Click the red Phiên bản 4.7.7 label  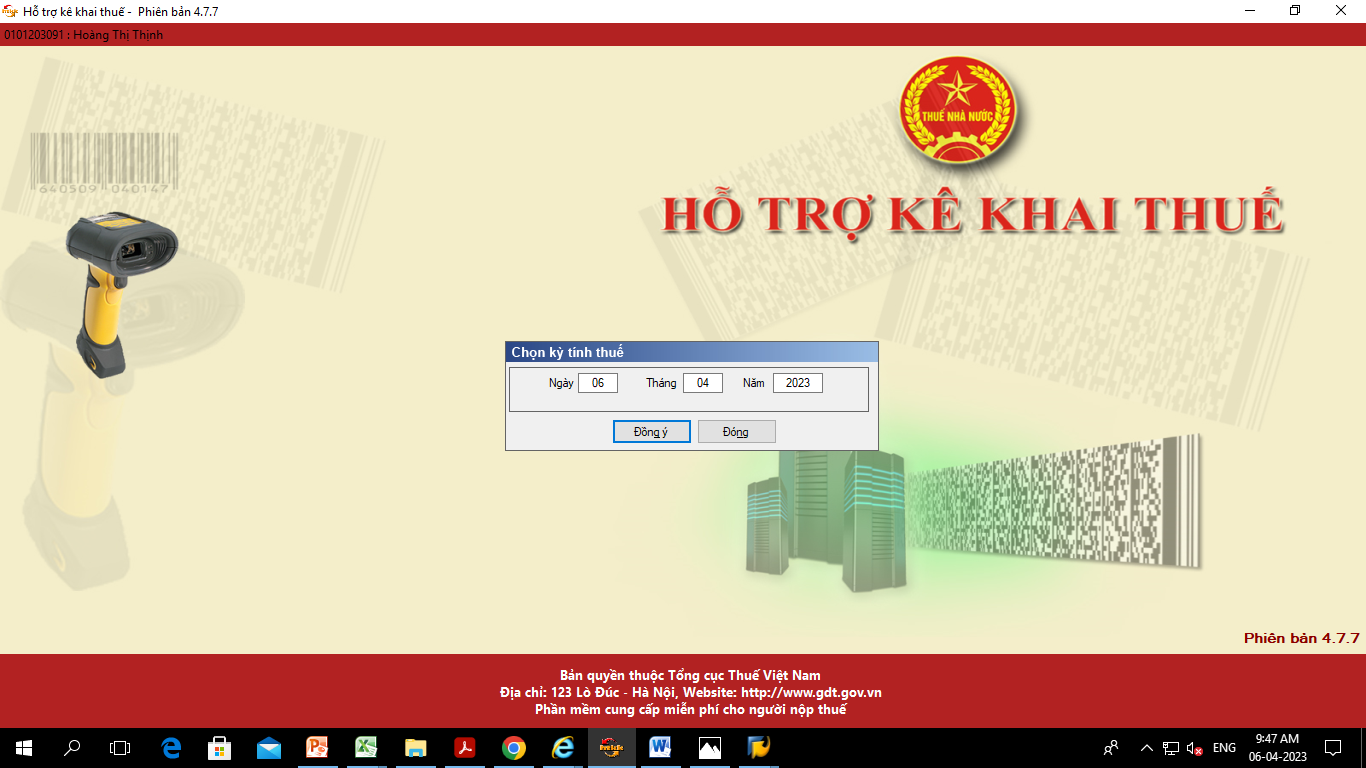tap(1302, 637)
